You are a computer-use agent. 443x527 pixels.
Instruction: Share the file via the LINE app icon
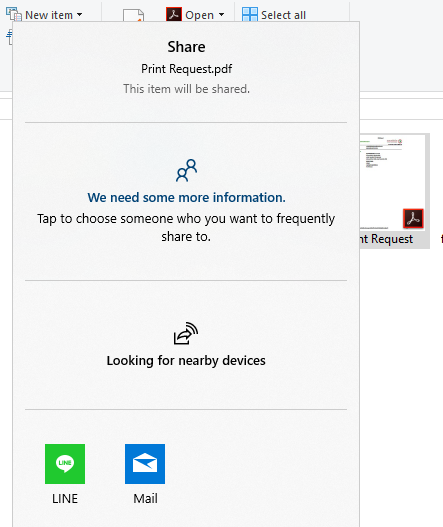(65, 464)
